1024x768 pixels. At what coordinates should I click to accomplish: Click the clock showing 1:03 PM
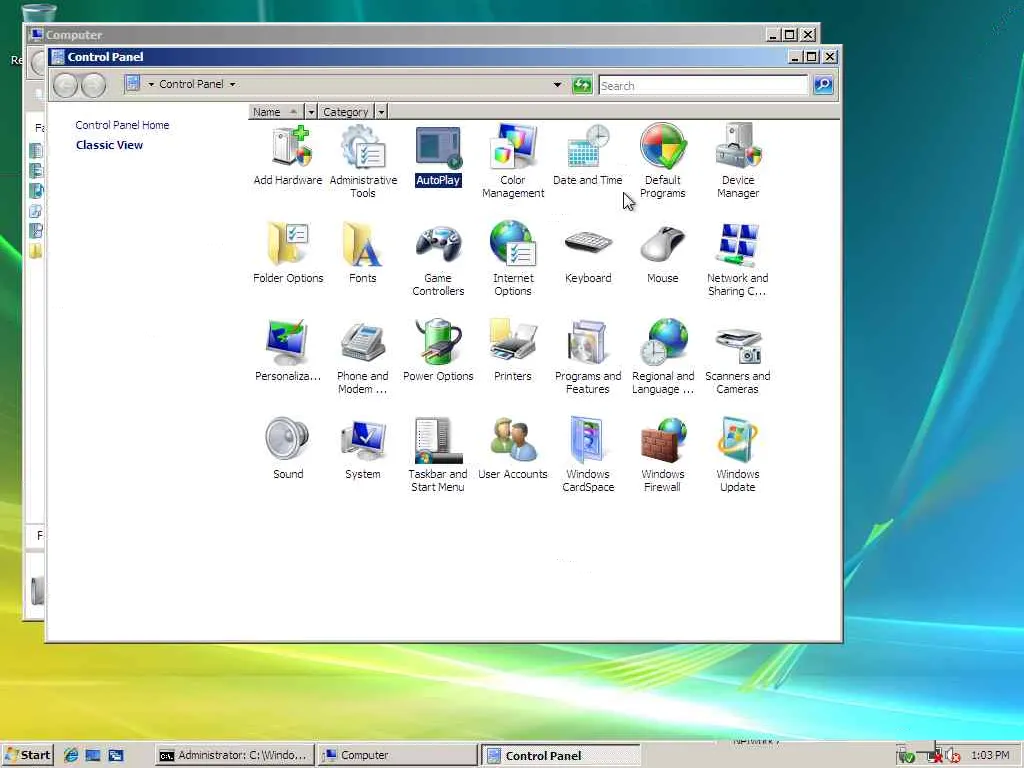pos(990,755)
